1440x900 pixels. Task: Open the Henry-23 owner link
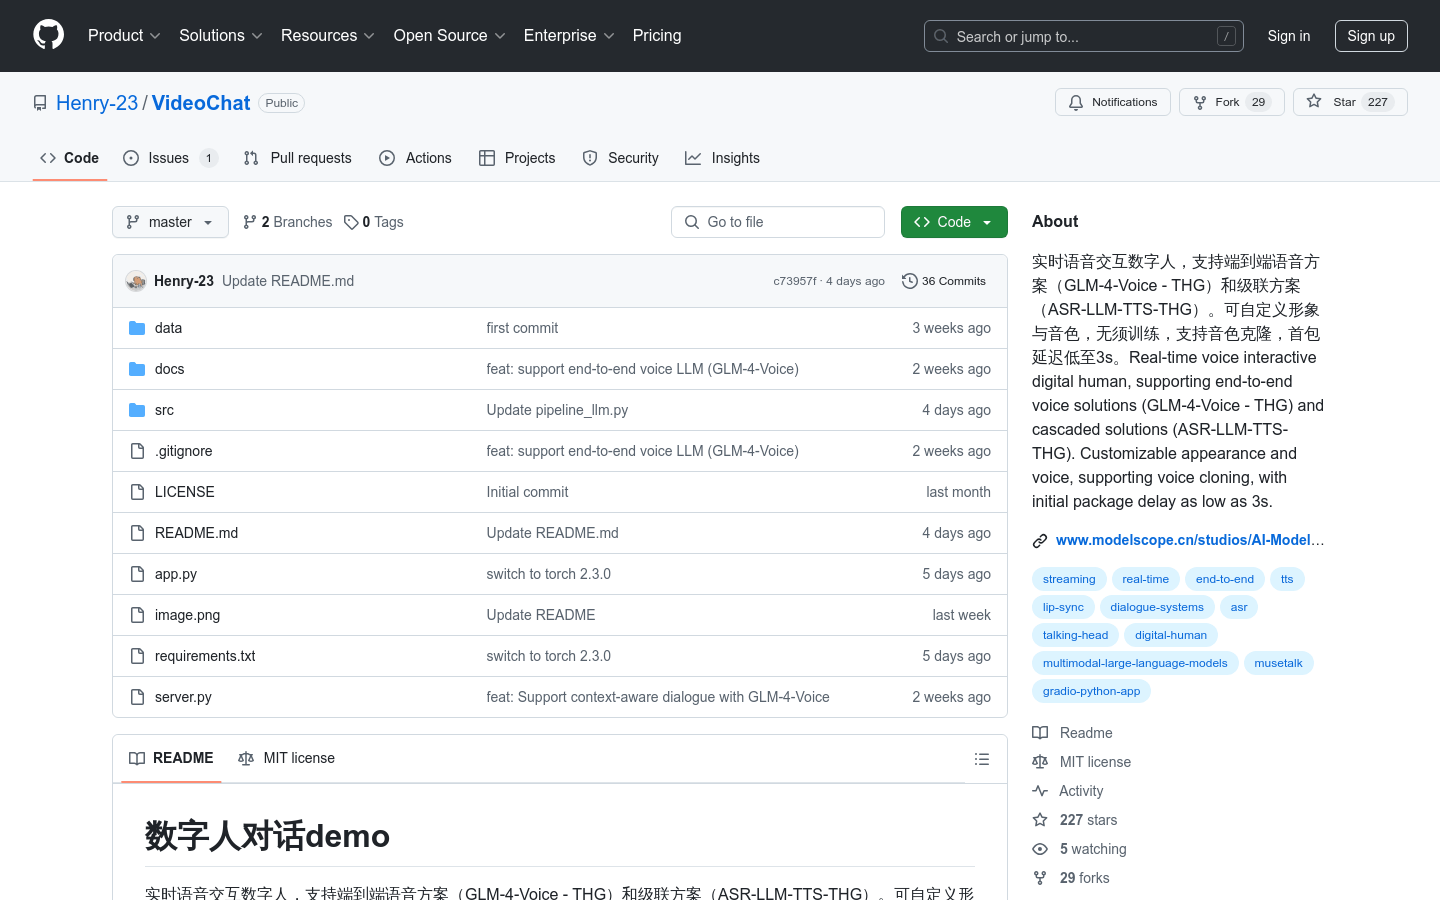click(x=97, y=103)
